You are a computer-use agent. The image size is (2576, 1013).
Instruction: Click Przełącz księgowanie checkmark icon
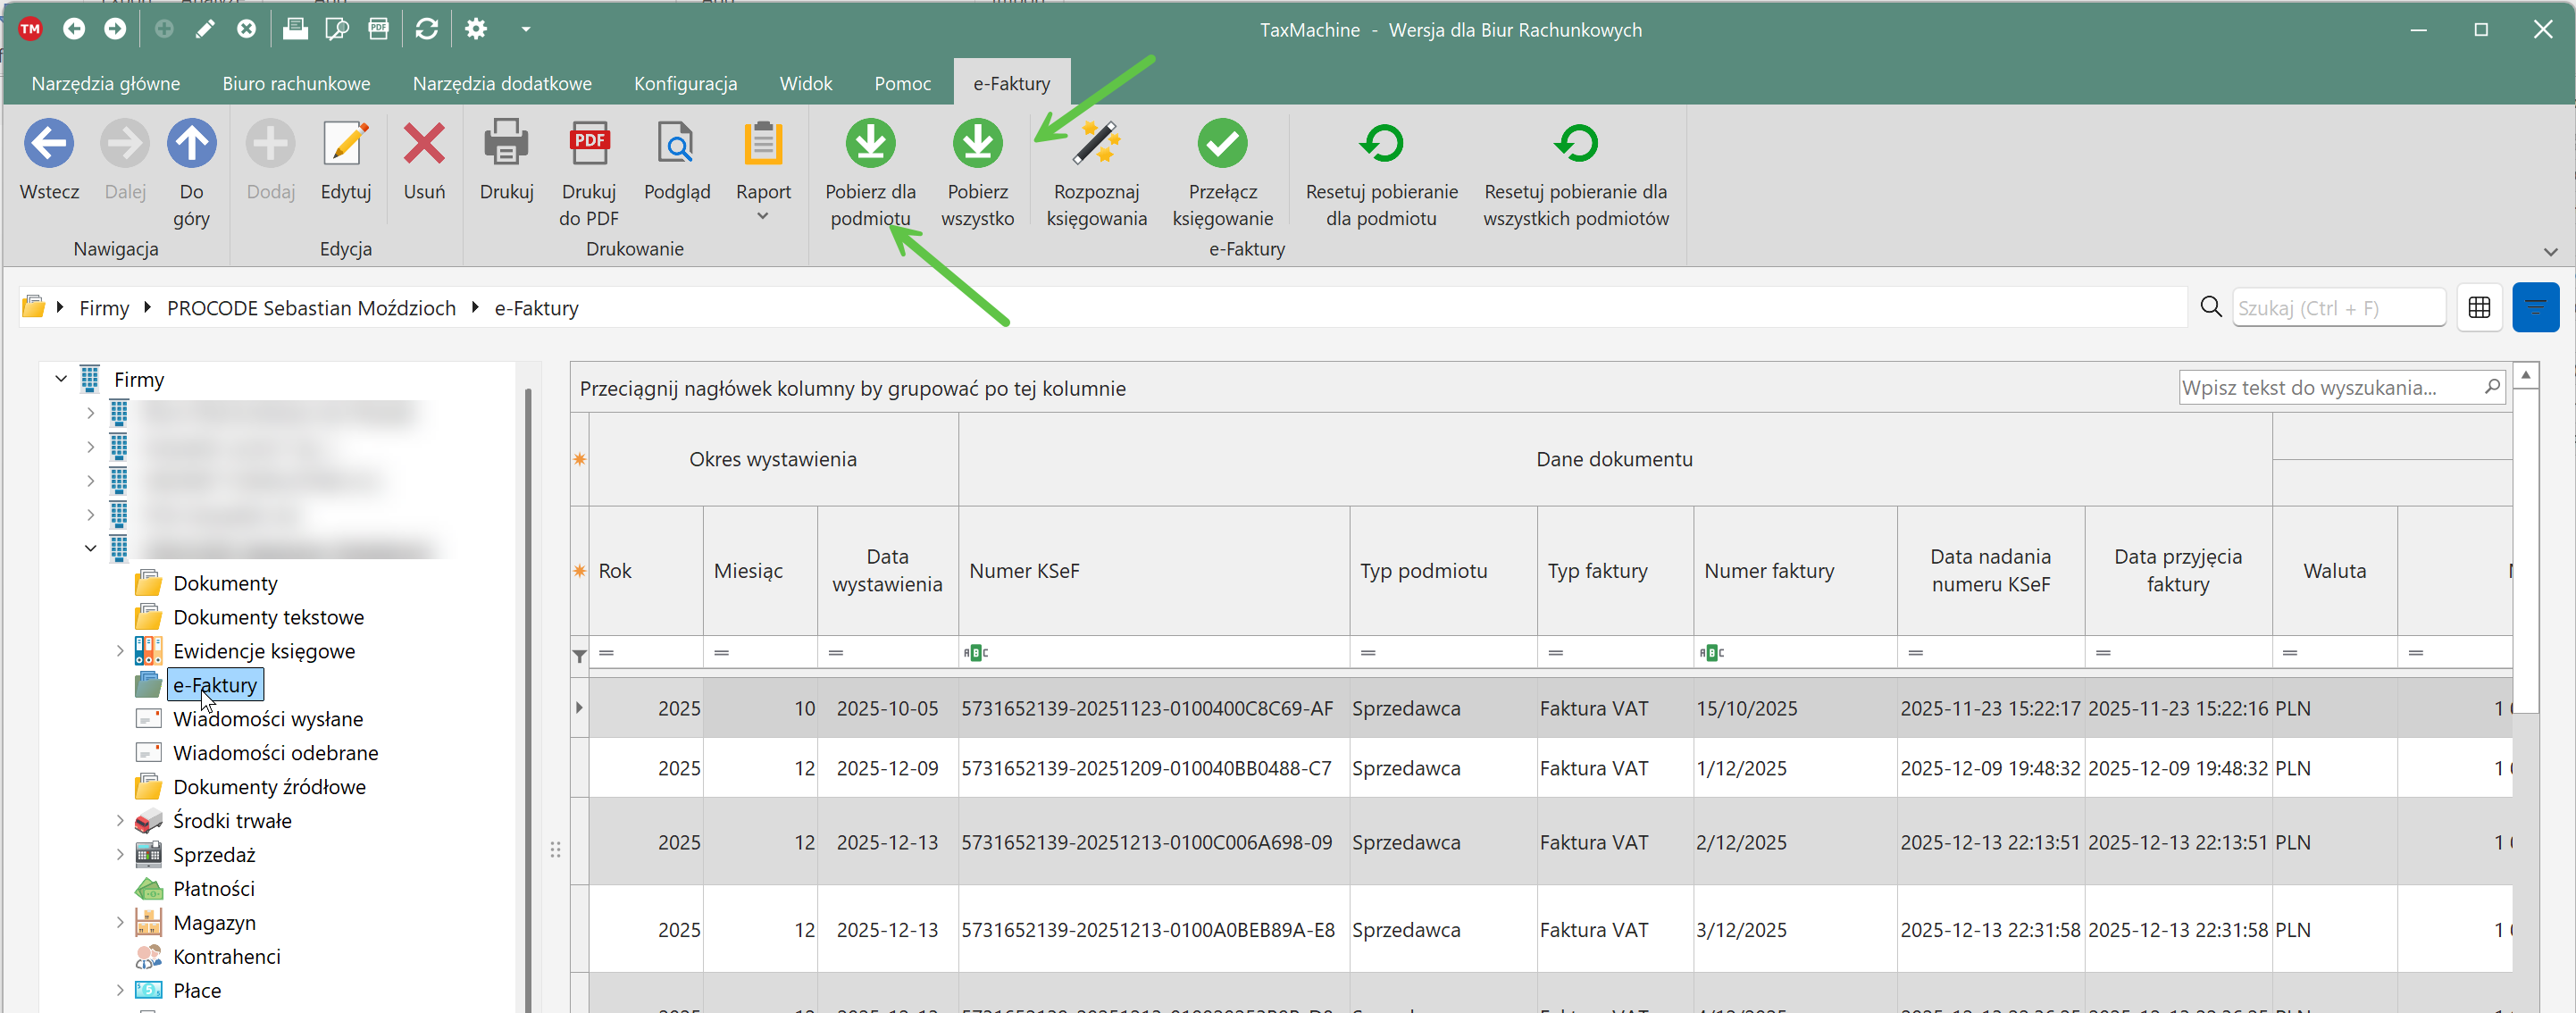1221,145
